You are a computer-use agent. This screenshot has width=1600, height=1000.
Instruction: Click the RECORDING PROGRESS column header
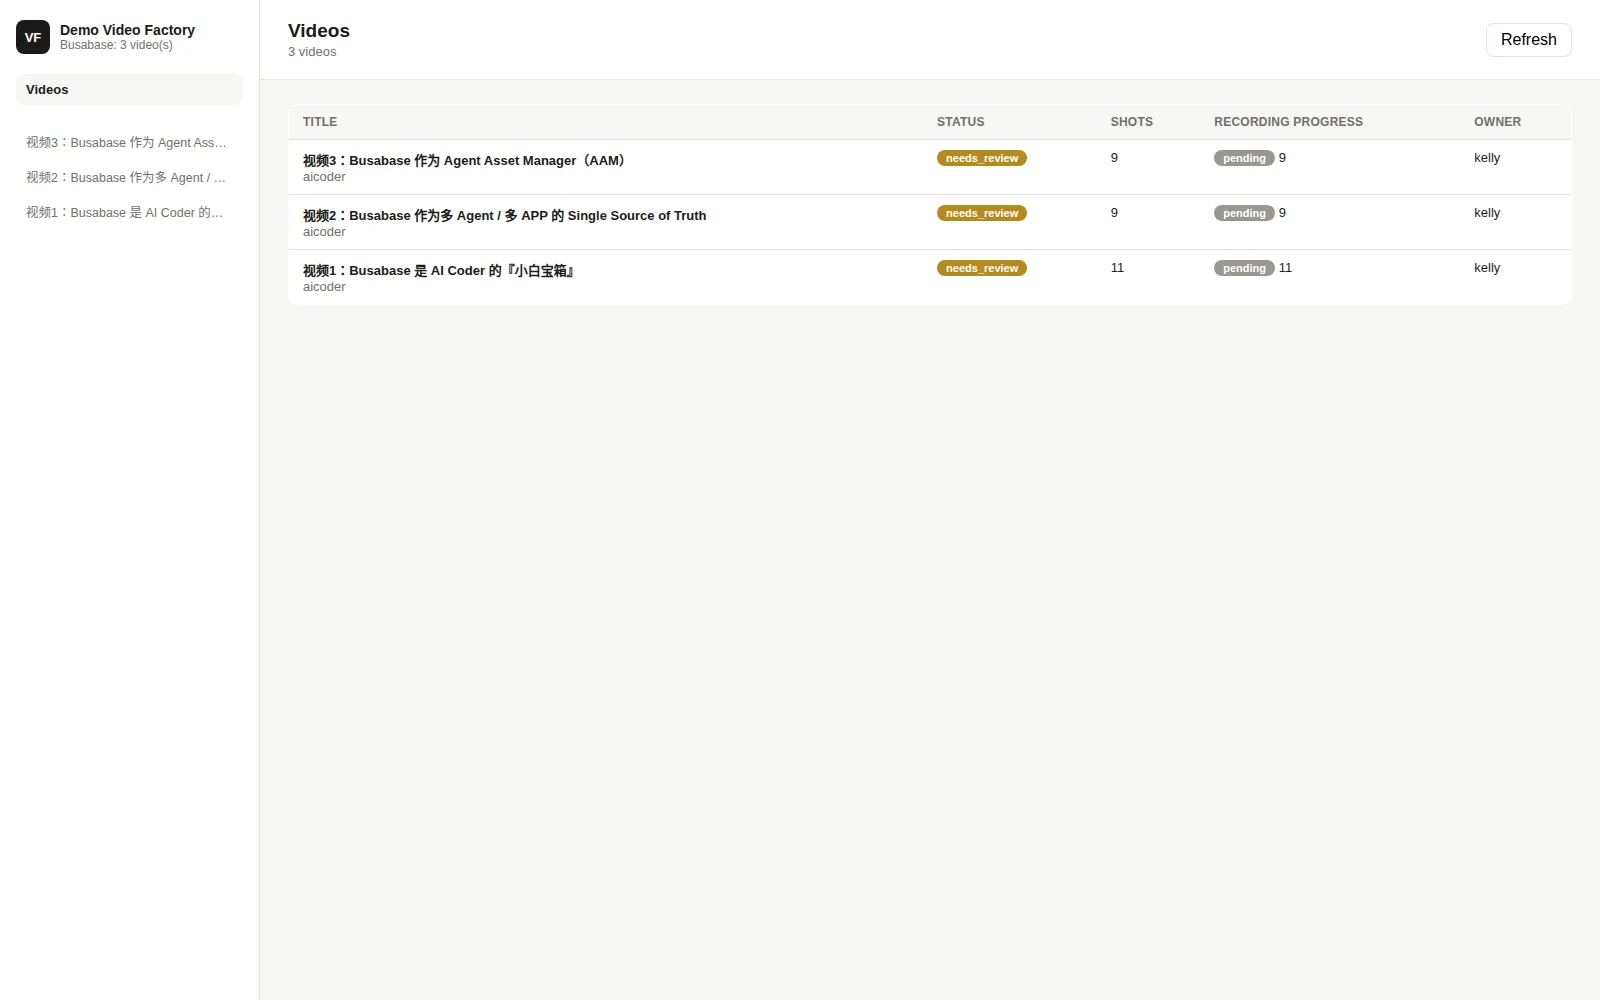point(1288,122)
